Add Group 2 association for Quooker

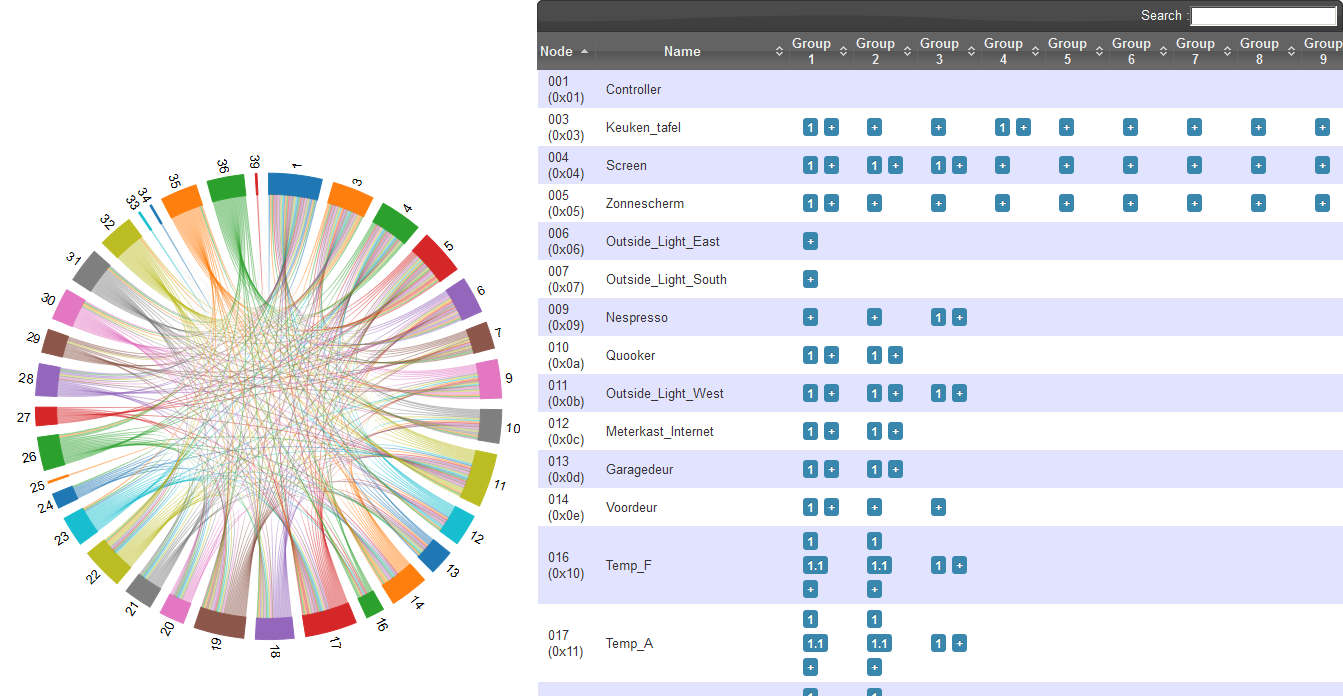895,355
